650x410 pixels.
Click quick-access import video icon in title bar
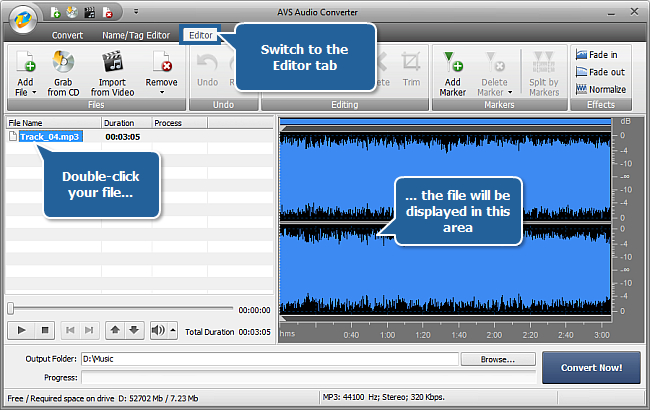(x=90, y=12)
